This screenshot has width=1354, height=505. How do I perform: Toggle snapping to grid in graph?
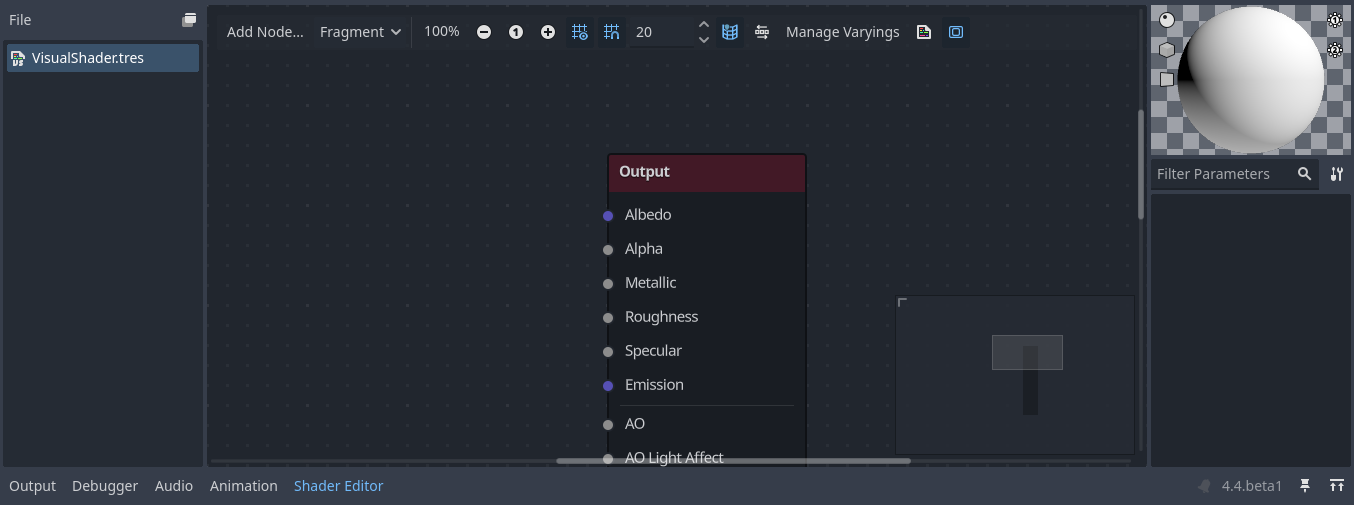tap(612, 32)
